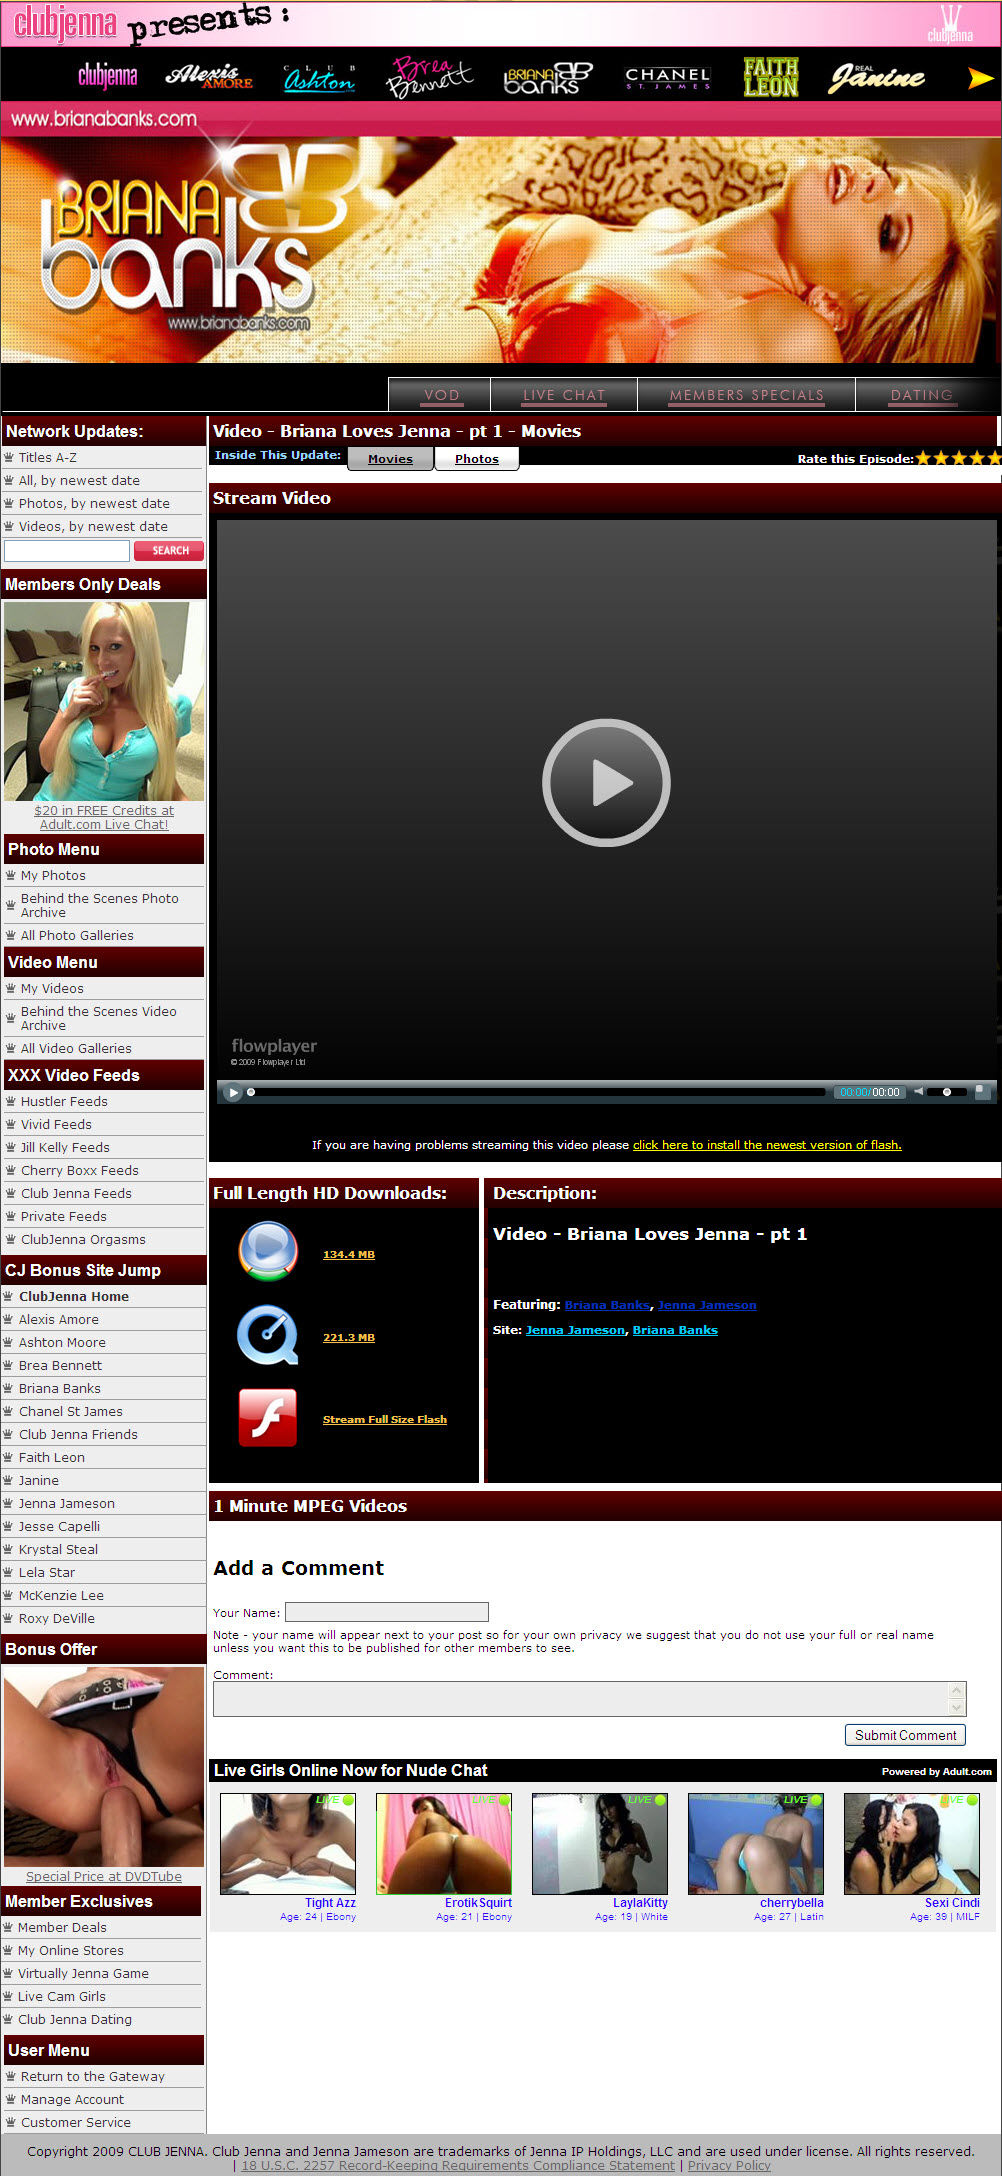Open the Chanel St. James logo link
The image size is (1002, 2176).
tap(668, 78)
